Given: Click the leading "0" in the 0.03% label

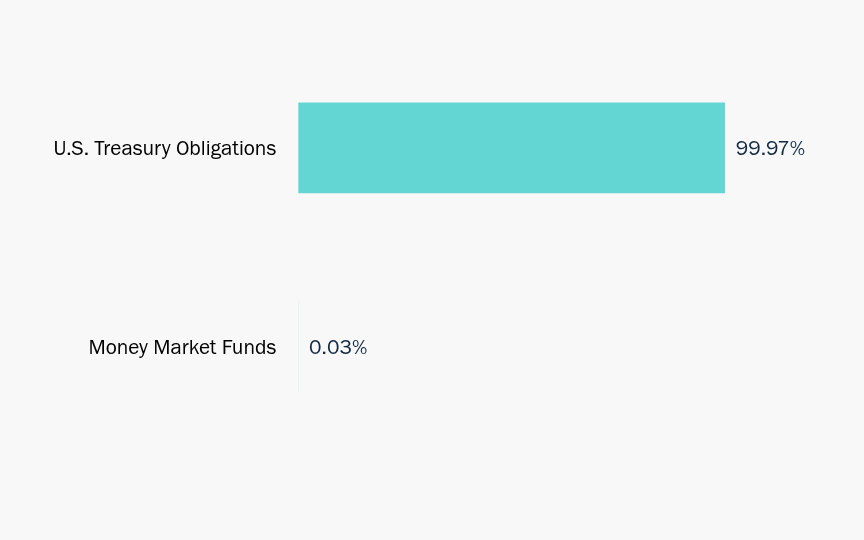Looking at the screenshot, I should (x=315, y=347).
